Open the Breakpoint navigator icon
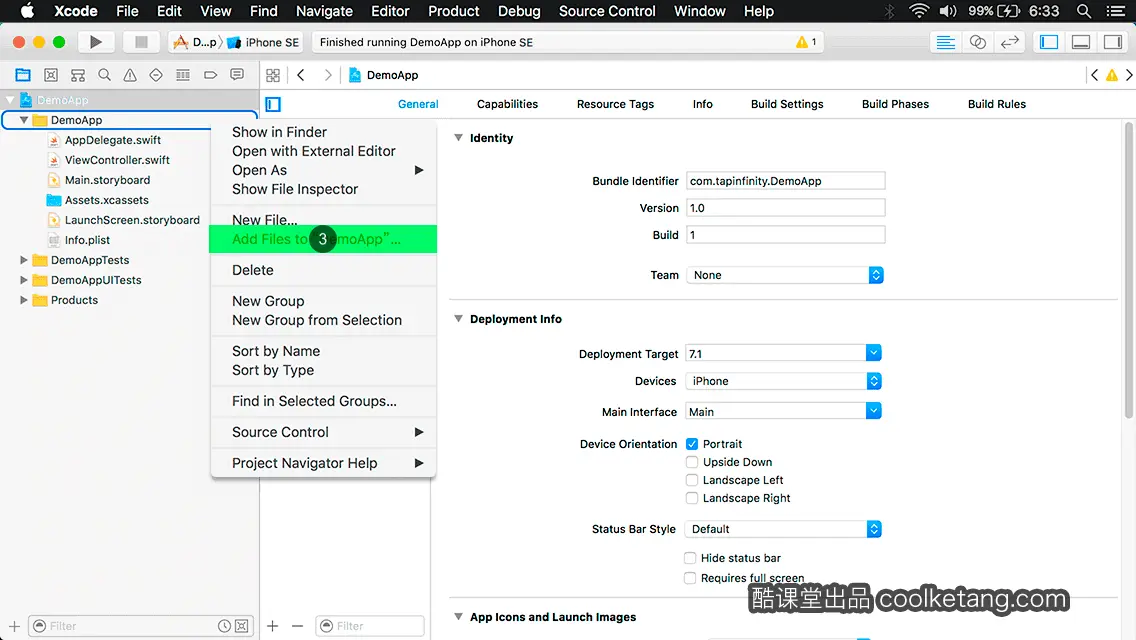 coord(210,75)
